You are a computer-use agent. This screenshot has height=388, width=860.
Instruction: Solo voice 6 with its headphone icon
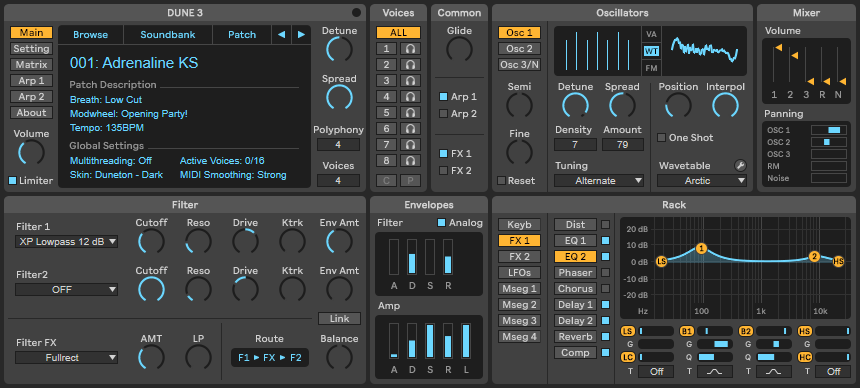pos(410,129)
